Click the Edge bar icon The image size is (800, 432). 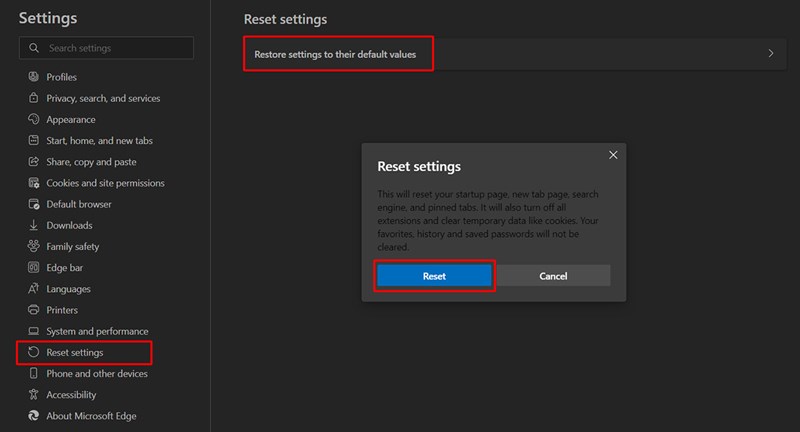[x=34, y=267]
